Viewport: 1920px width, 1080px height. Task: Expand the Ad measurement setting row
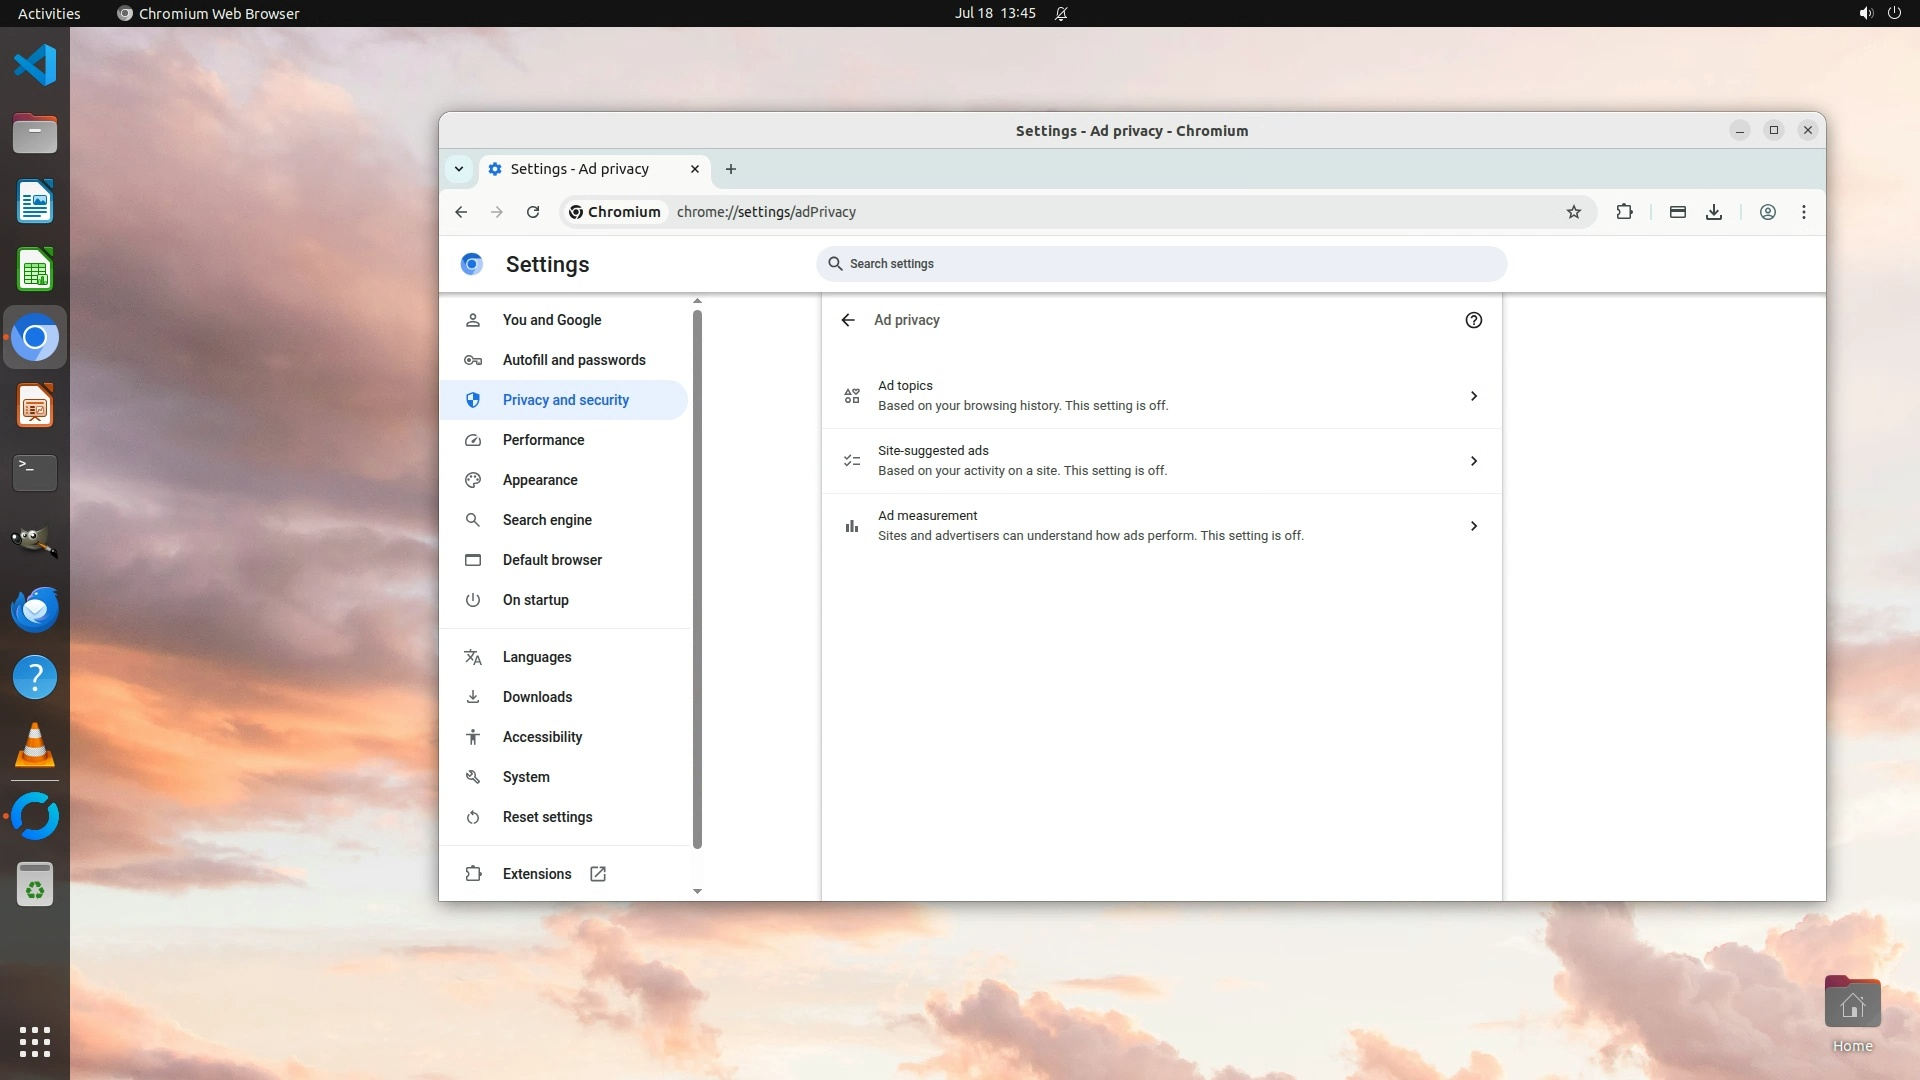(1160, 526)
